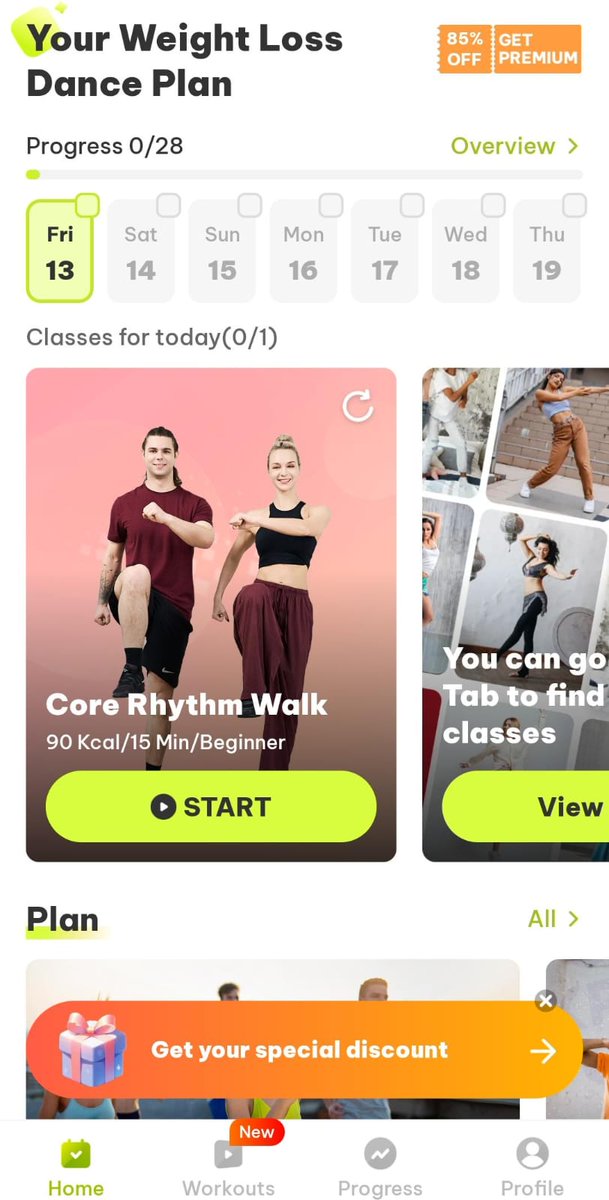
Task: Open the Home tab icon
Action: tap(76, 1155)
